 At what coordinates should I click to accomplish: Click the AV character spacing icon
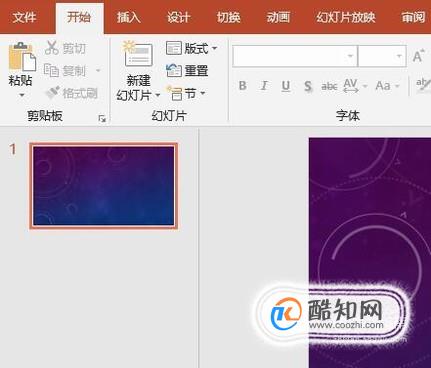[x=351, y=86]
